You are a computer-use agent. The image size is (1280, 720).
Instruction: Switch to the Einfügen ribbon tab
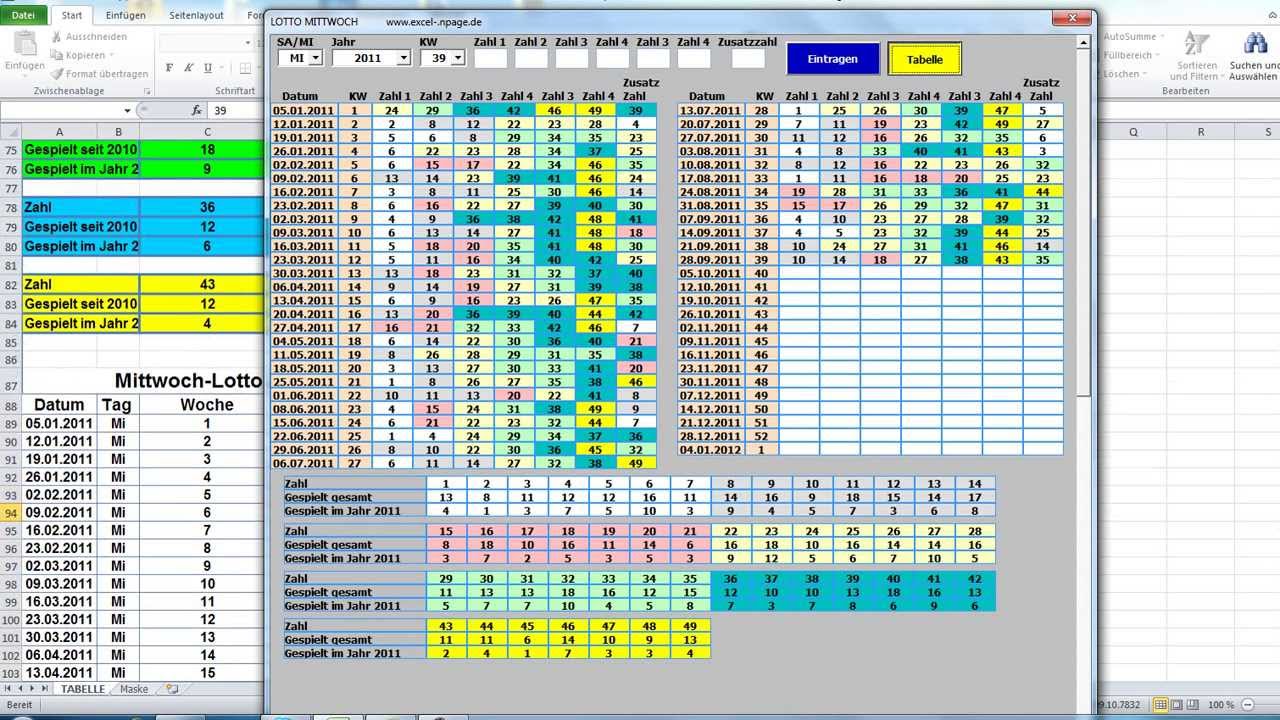125,15
